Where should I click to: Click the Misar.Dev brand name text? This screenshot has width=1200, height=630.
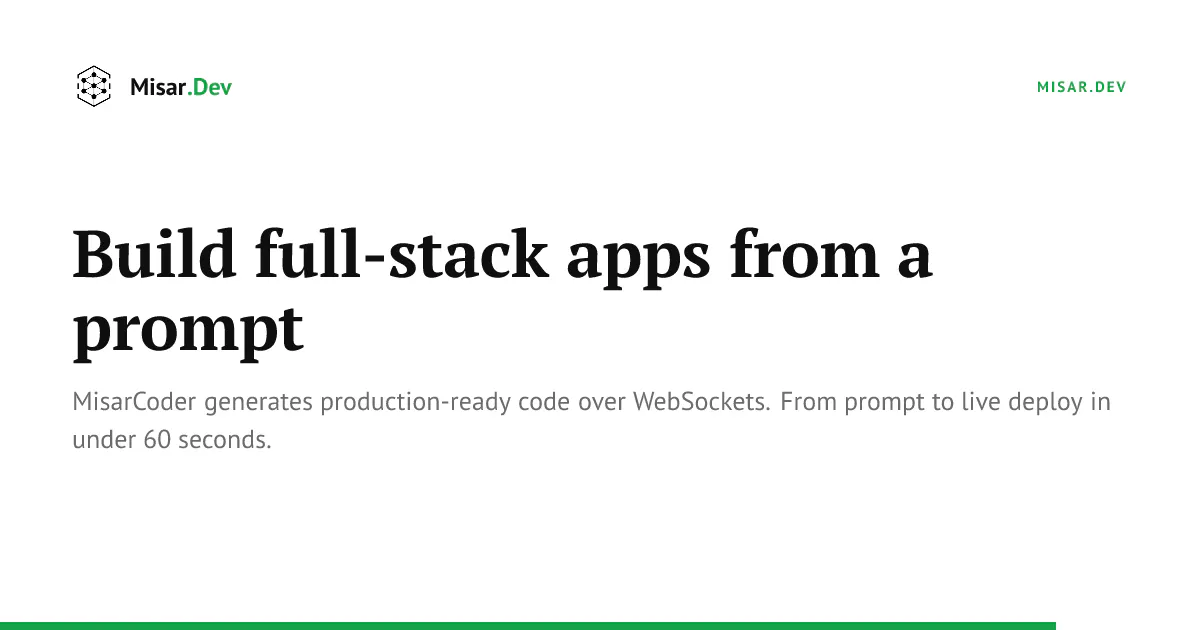(181, 87)
